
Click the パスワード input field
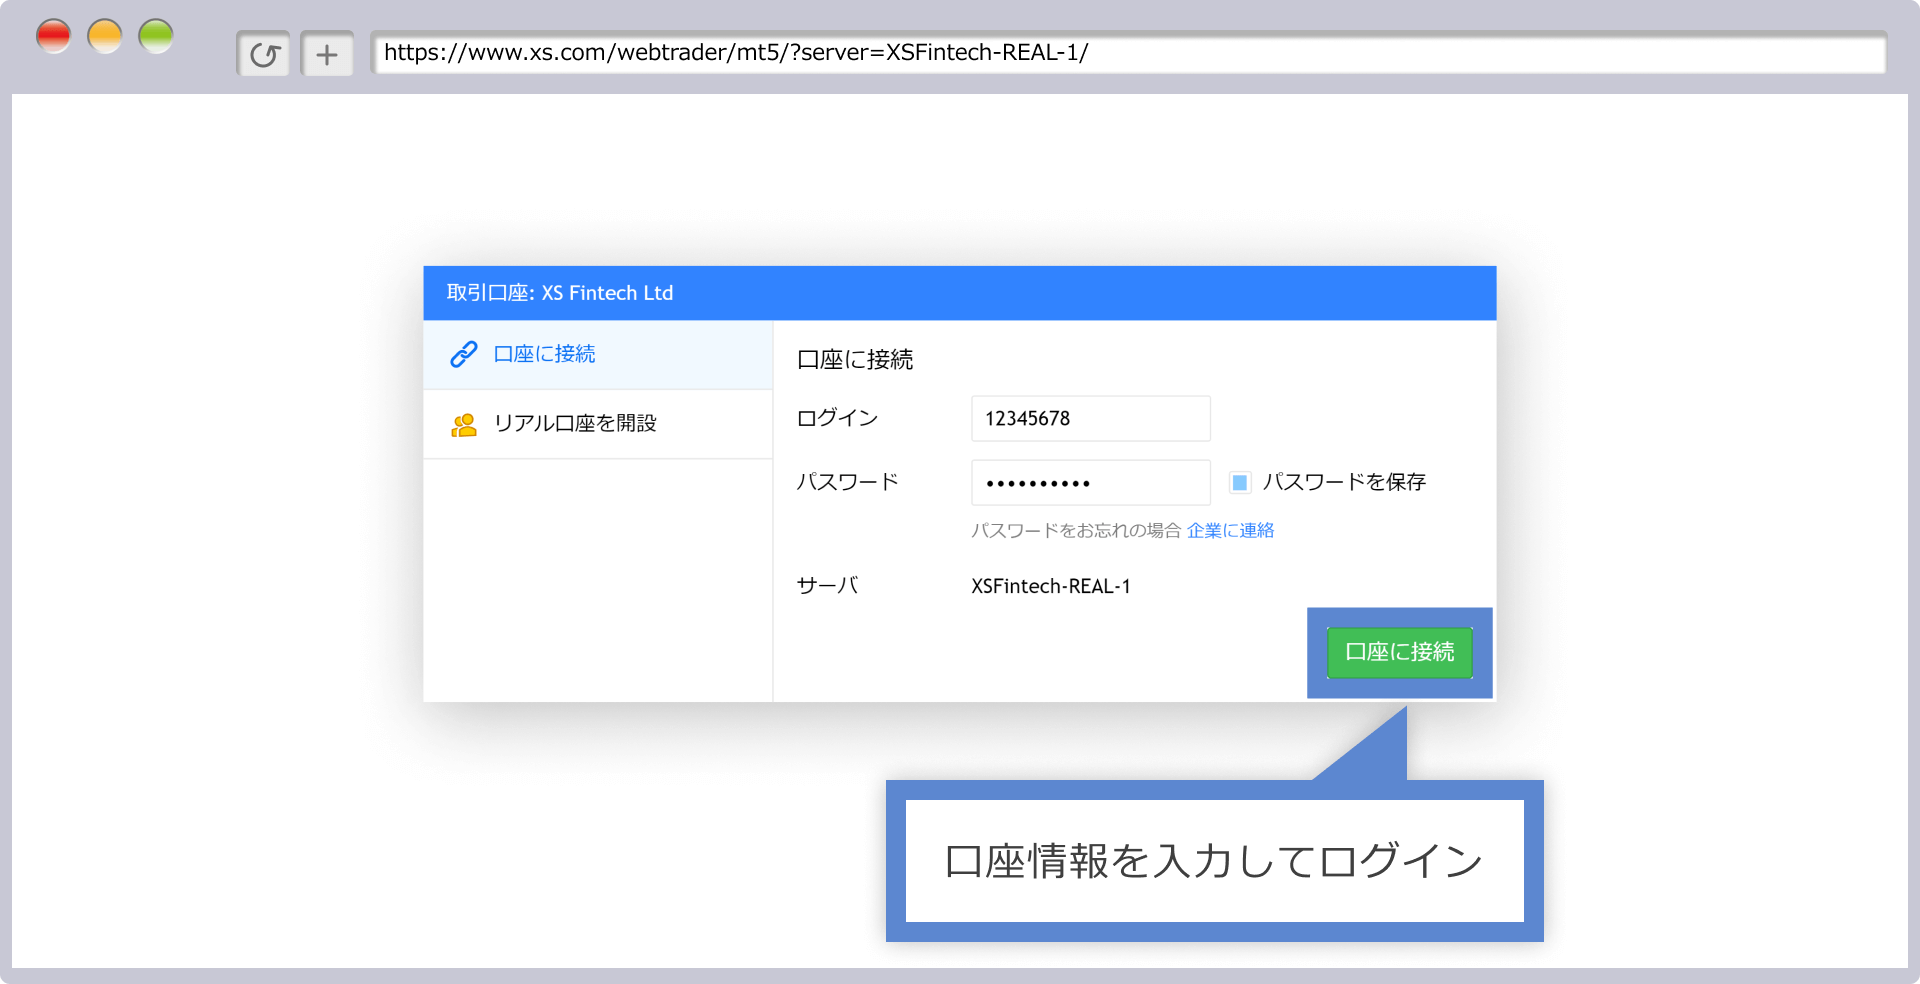point(1090,482)
